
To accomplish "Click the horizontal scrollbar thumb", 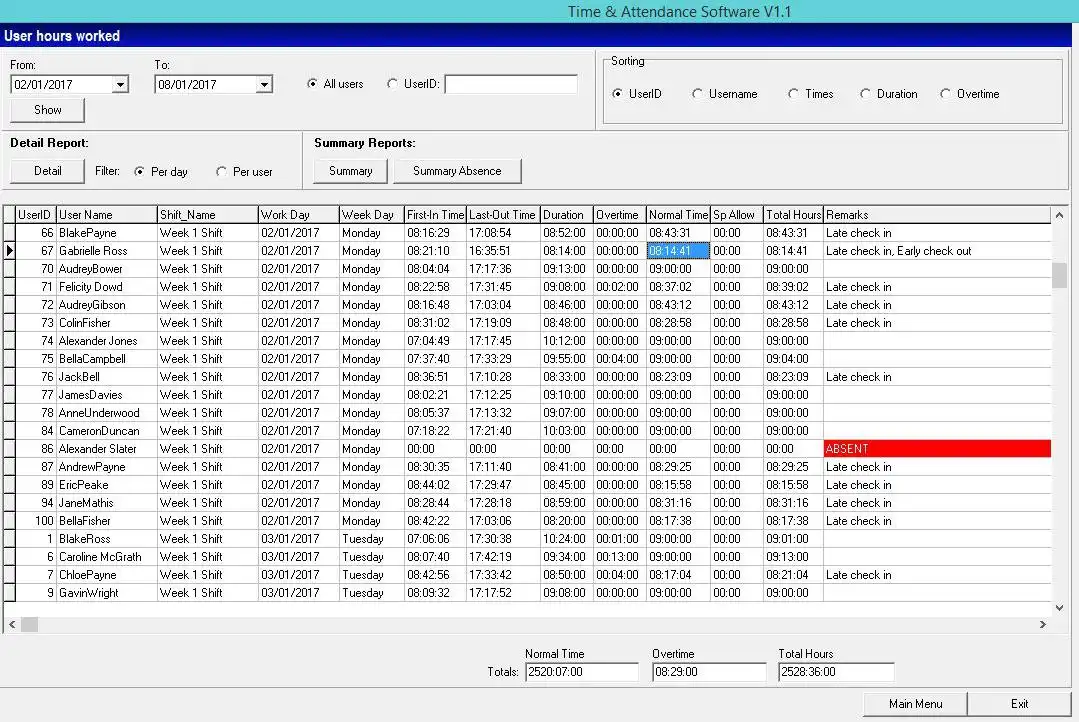I will [30, 624].
